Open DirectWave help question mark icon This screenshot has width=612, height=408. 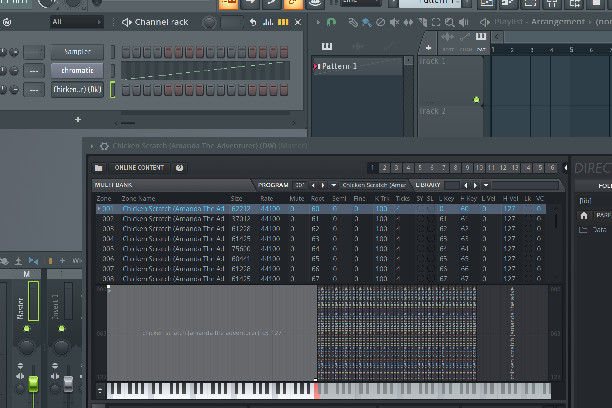[180, 168]
